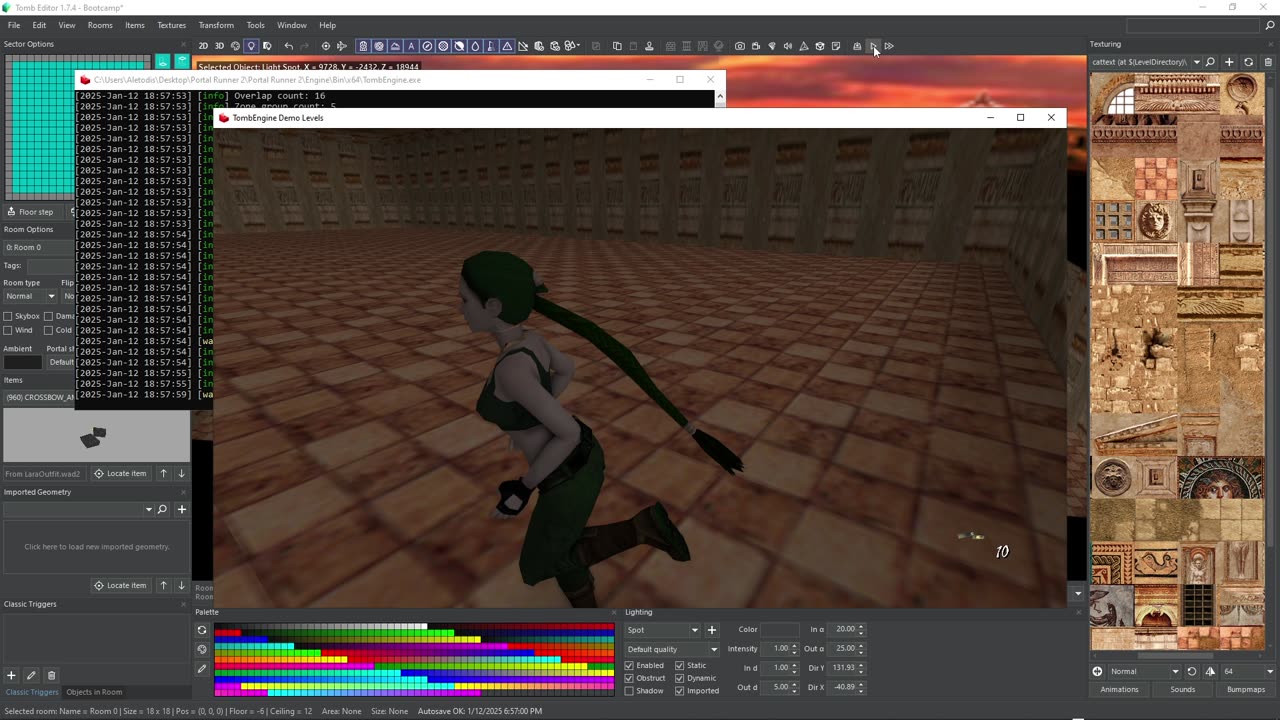Enable the Cold room checkbox

point(48,330)
